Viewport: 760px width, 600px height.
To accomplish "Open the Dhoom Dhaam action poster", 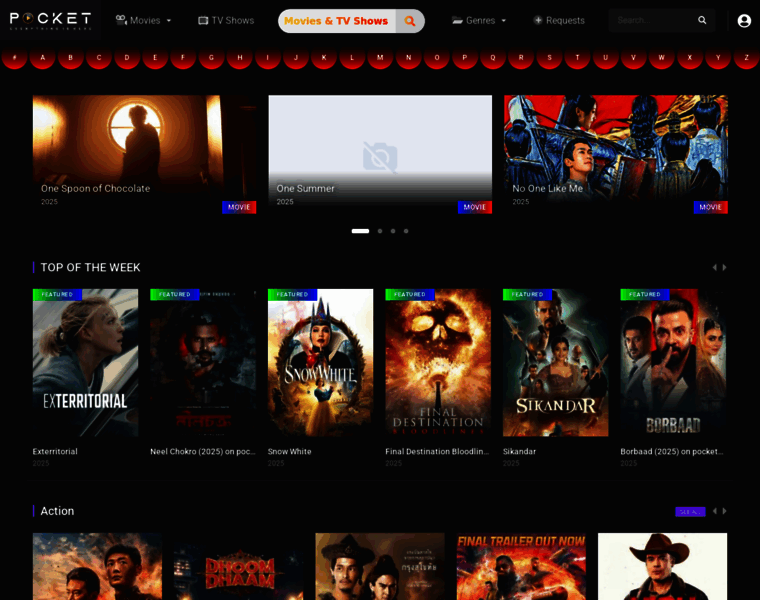I will tap(238, 567).
